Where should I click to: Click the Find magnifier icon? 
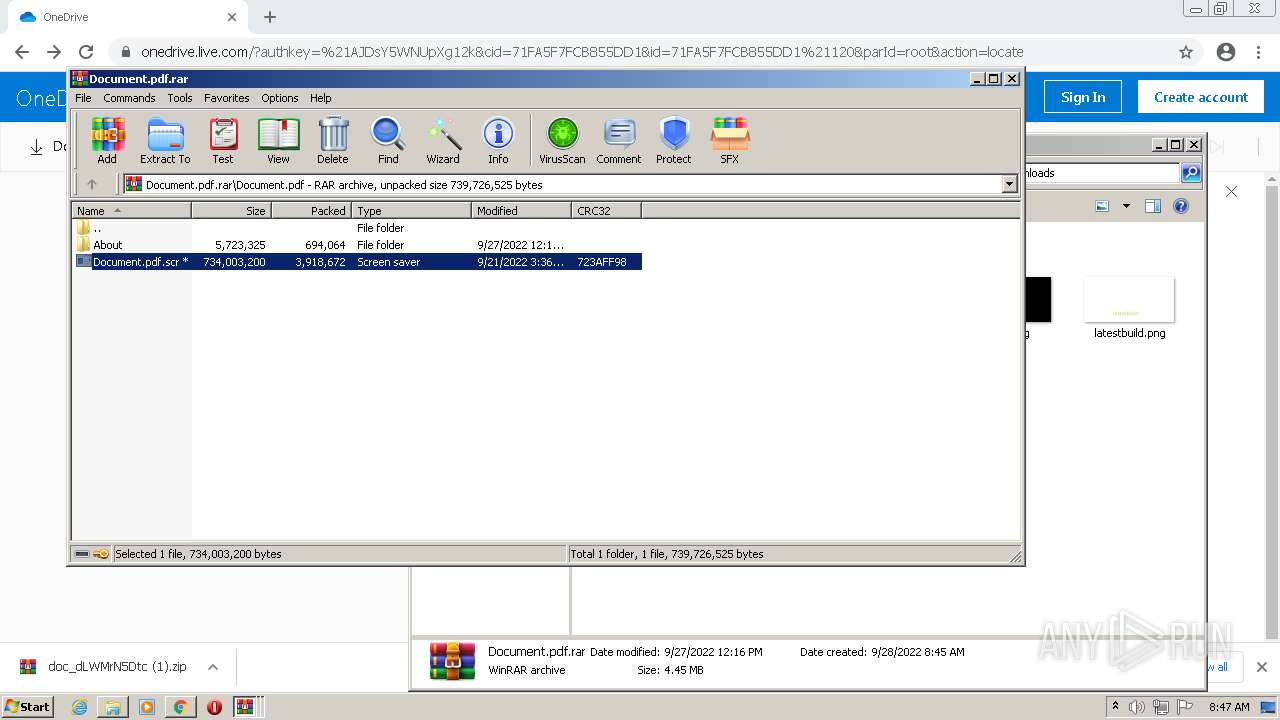click(x=388, y=140)
